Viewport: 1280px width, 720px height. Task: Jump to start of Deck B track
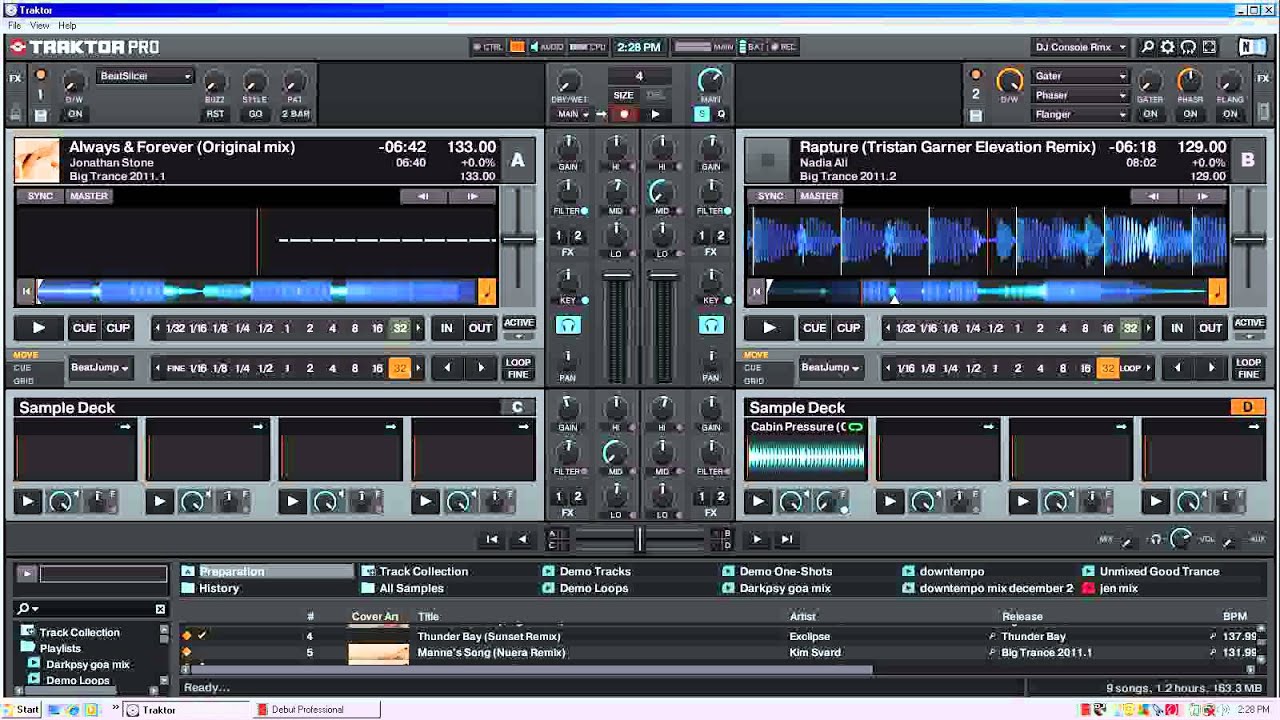pyautogui.click(x=757, y=292)
